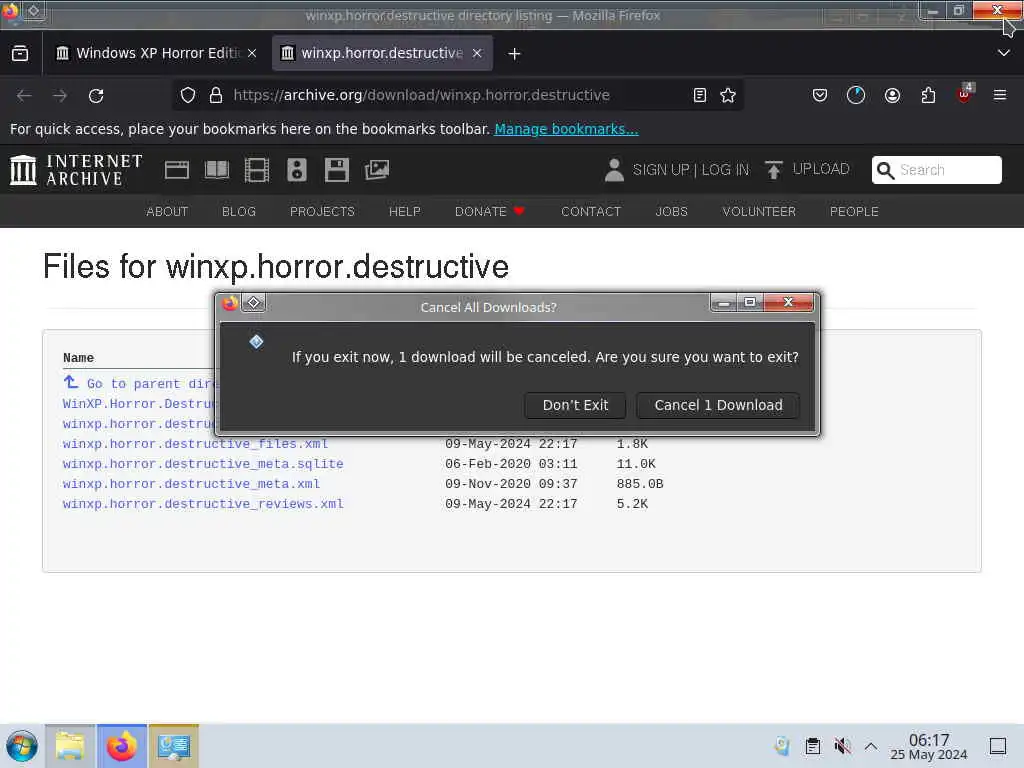Click the archive Search field

coord(936,170)
